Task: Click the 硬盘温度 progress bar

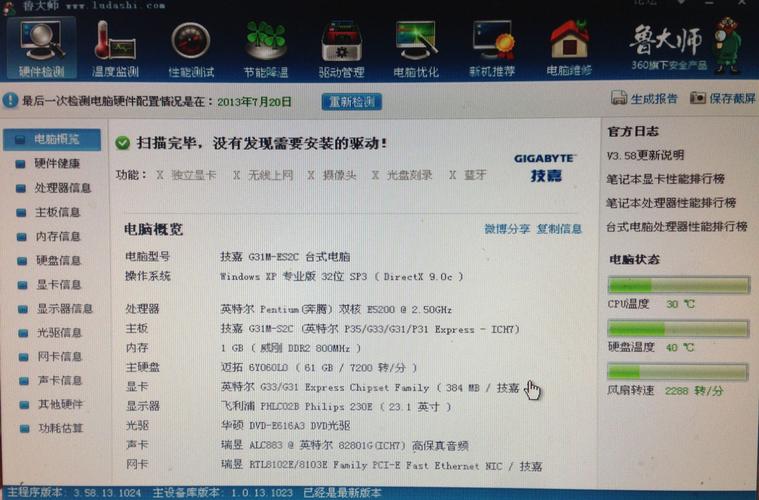Action: 678,329
